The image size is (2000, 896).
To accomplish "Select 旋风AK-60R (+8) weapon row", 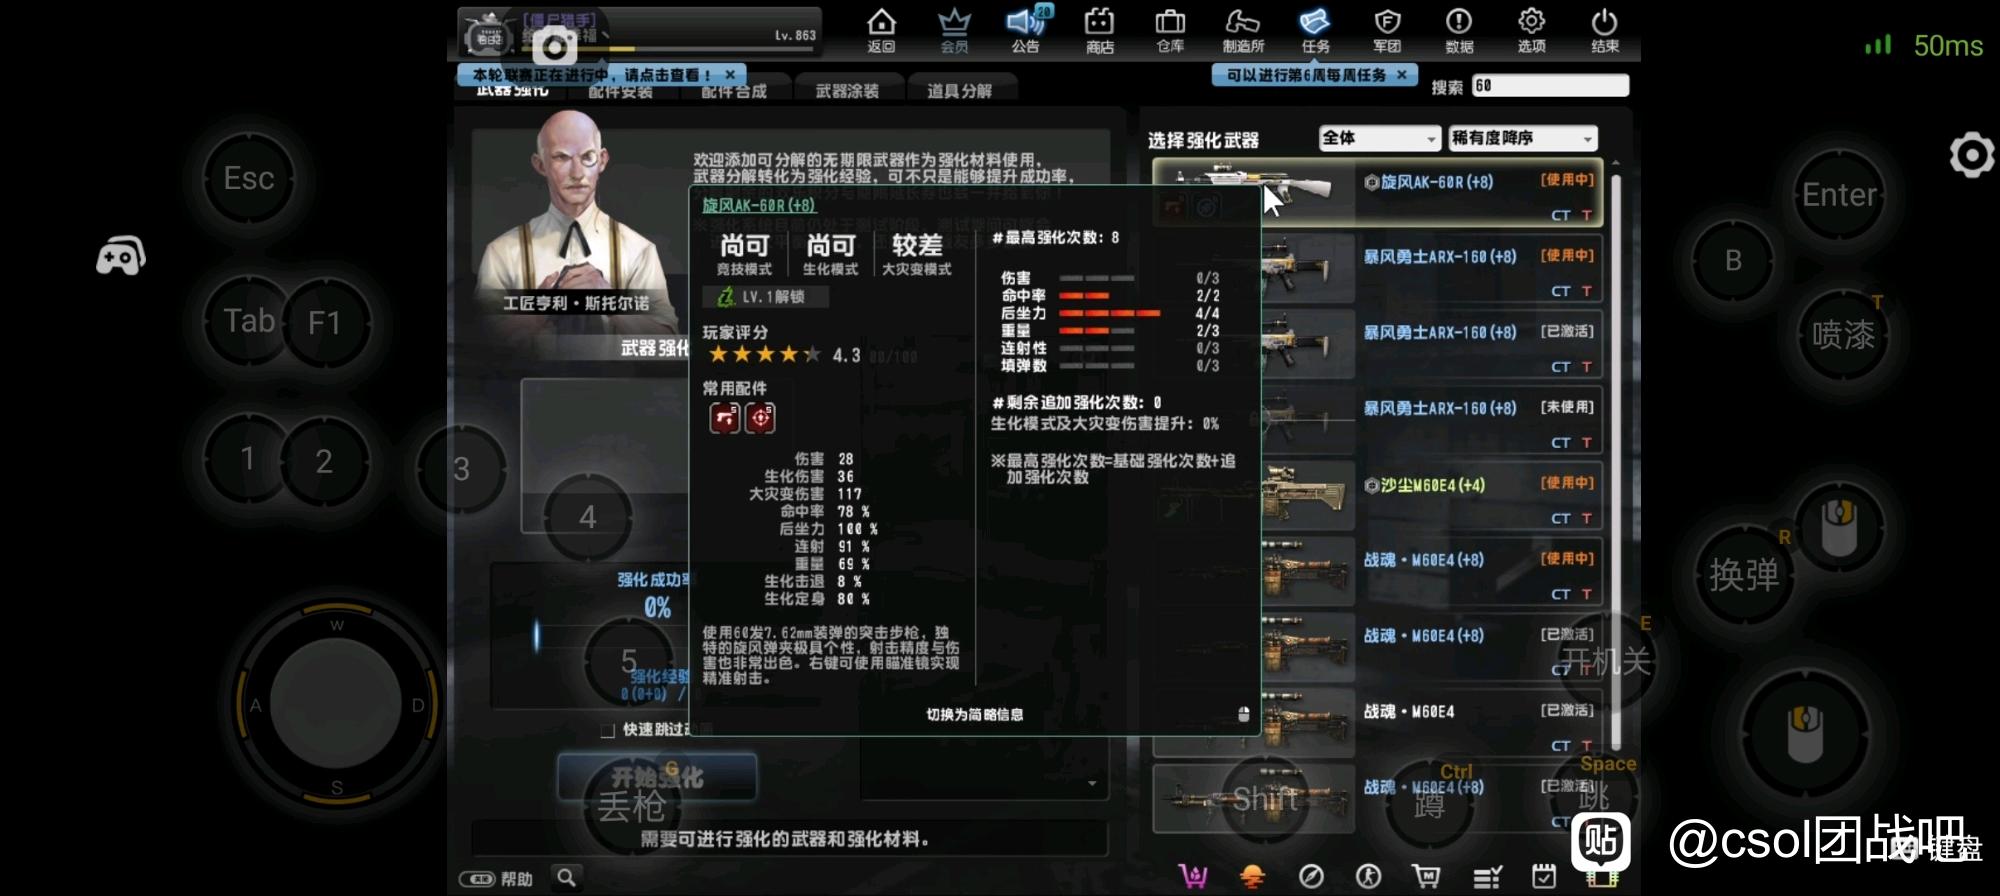I will click(1377, 194).
